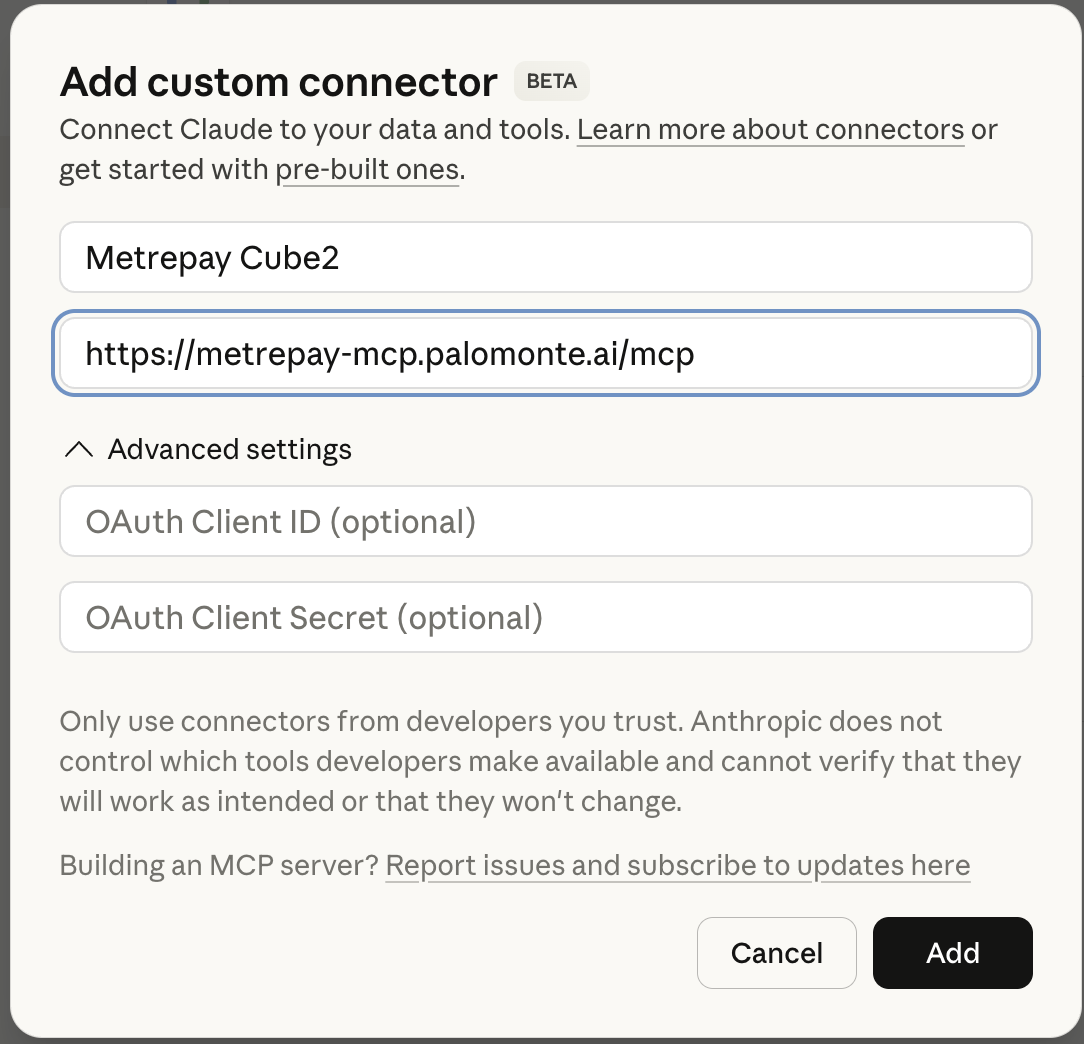The height and width of the screenshot is (1044, 1084).
Task: Click the Add custom connector dialog title
Action: (x=278, y=81)
